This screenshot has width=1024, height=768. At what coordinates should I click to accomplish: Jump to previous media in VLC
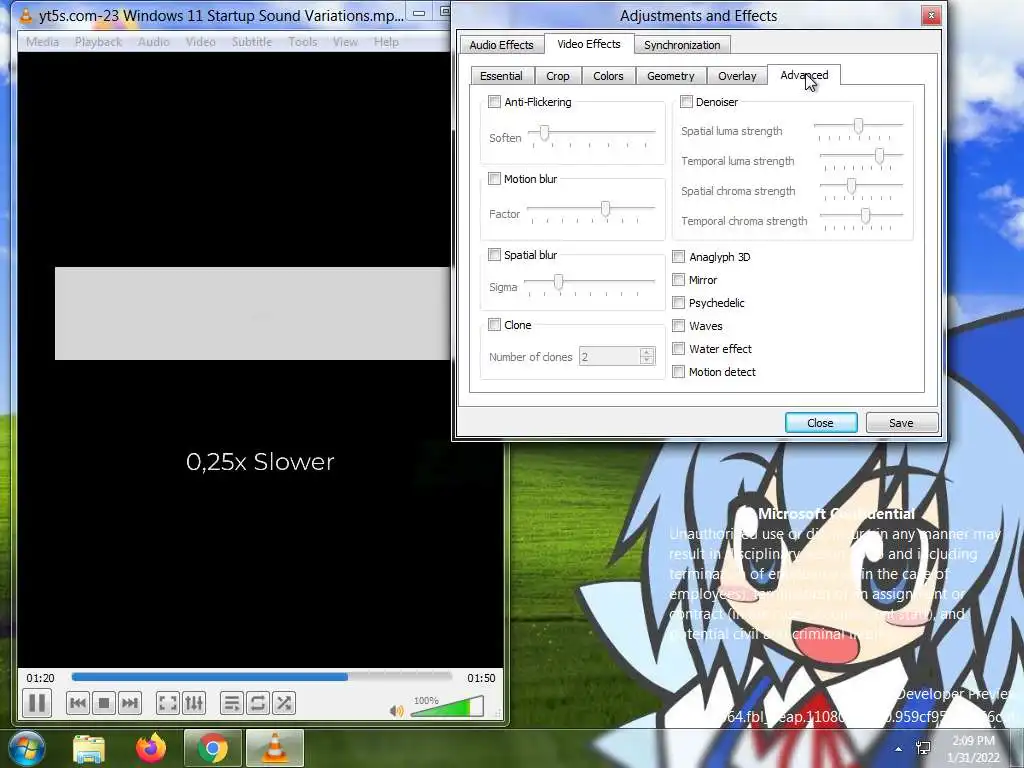(x=78, y=703)
